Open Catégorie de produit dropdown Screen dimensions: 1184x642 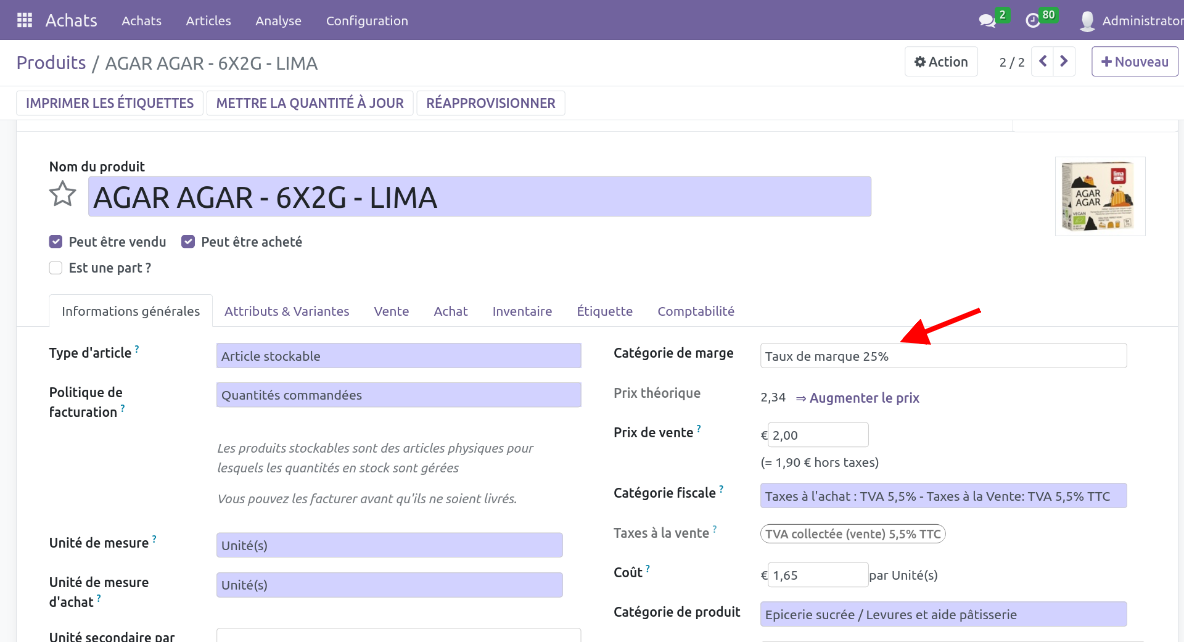point(943,614)
